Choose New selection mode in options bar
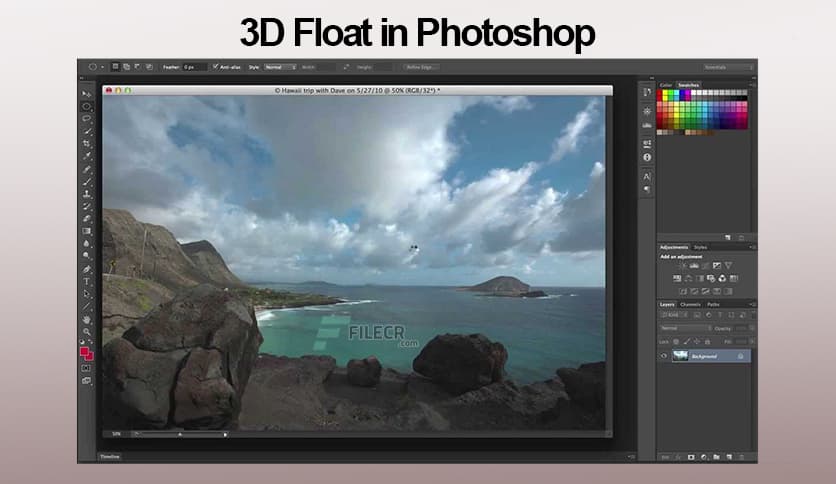The image size is (836, 484). pos(115,67)
